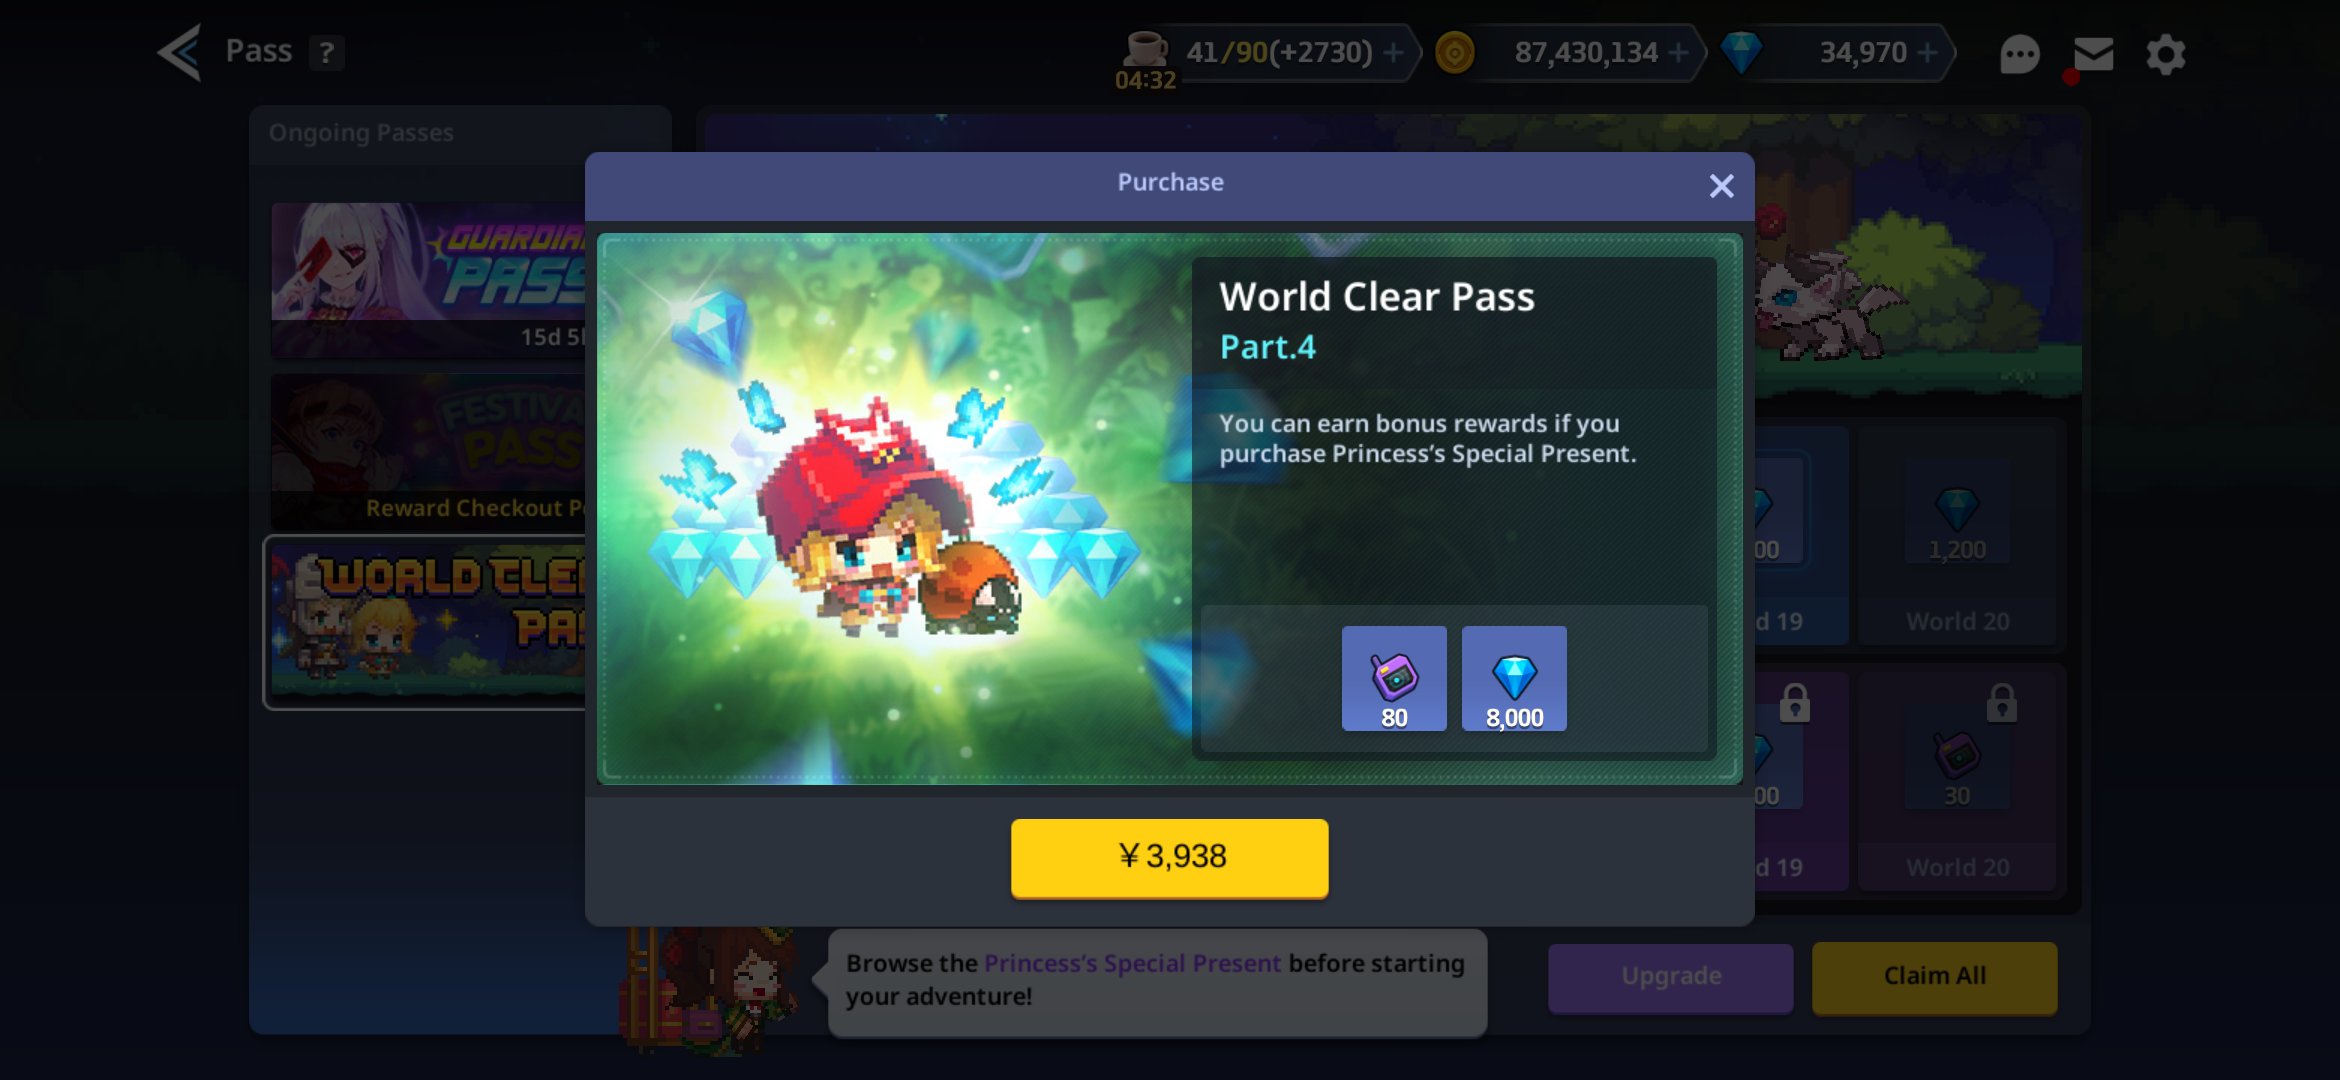2340x1080 pixels.
Task: Buy the pass for ¥3,938
Action: pyautogui.click(x=1169, y=857)
